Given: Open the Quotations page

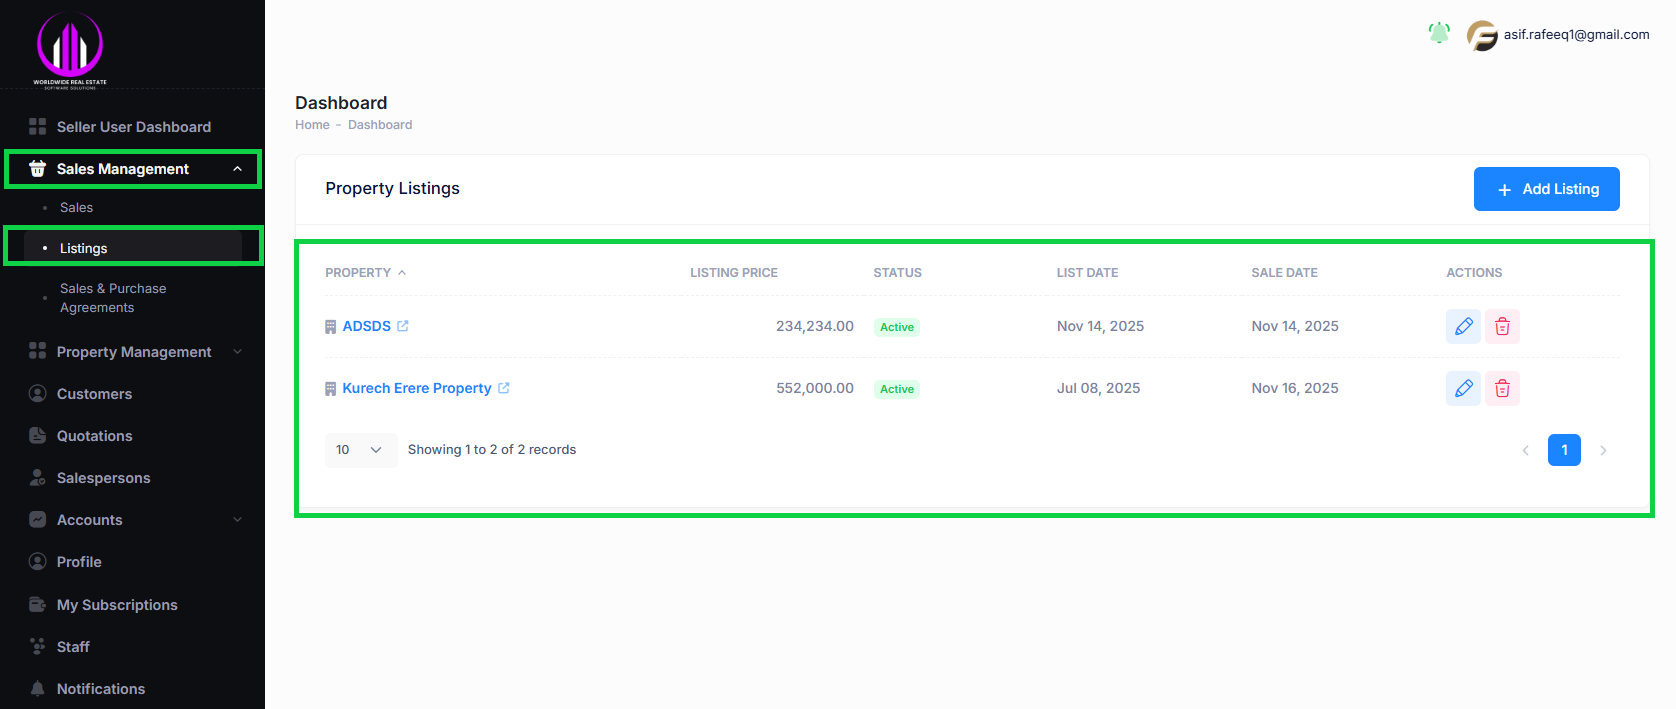Looking at the screenshot, I should (x=94, y=436).
